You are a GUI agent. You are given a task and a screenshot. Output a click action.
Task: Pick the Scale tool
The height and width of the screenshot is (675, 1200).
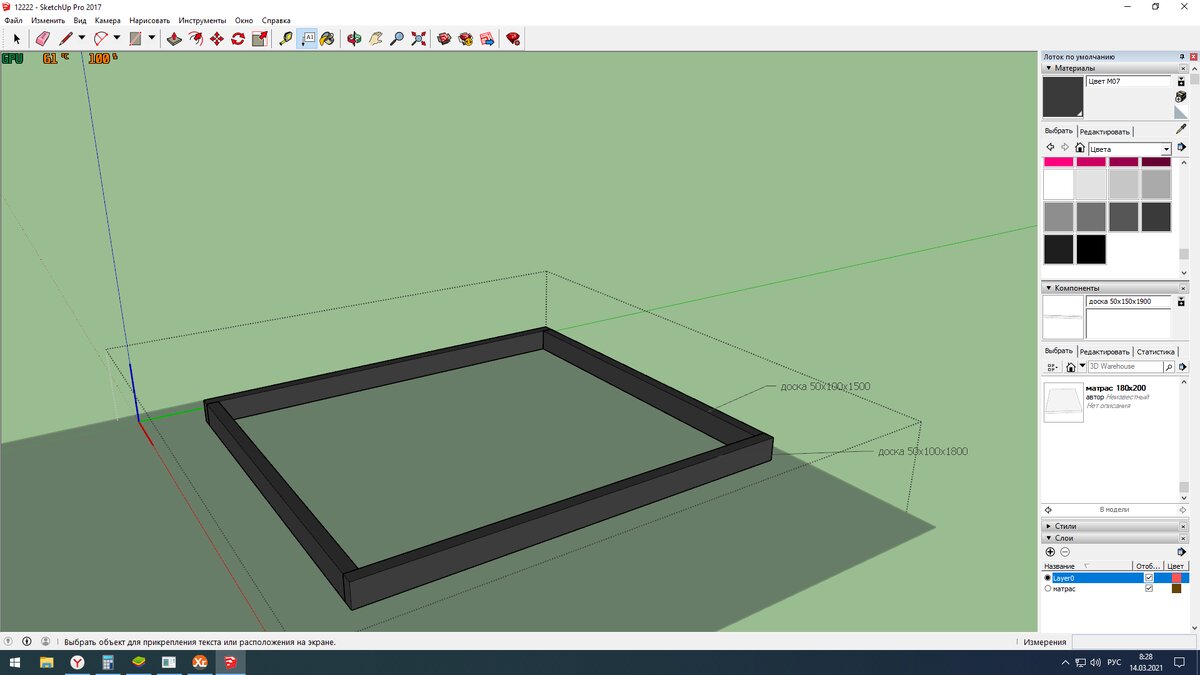pyautogui.click(x=260, y=39)
